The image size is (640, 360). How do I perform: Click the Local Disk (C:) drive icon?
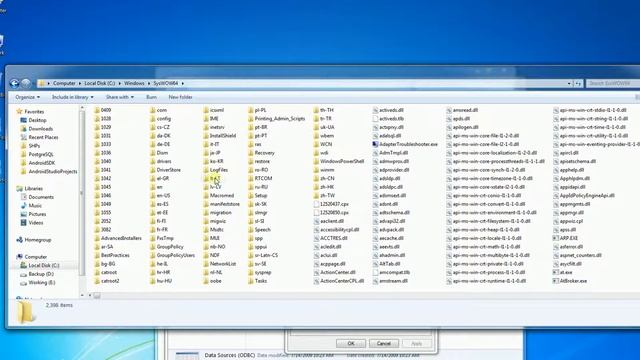coord(23,265)
